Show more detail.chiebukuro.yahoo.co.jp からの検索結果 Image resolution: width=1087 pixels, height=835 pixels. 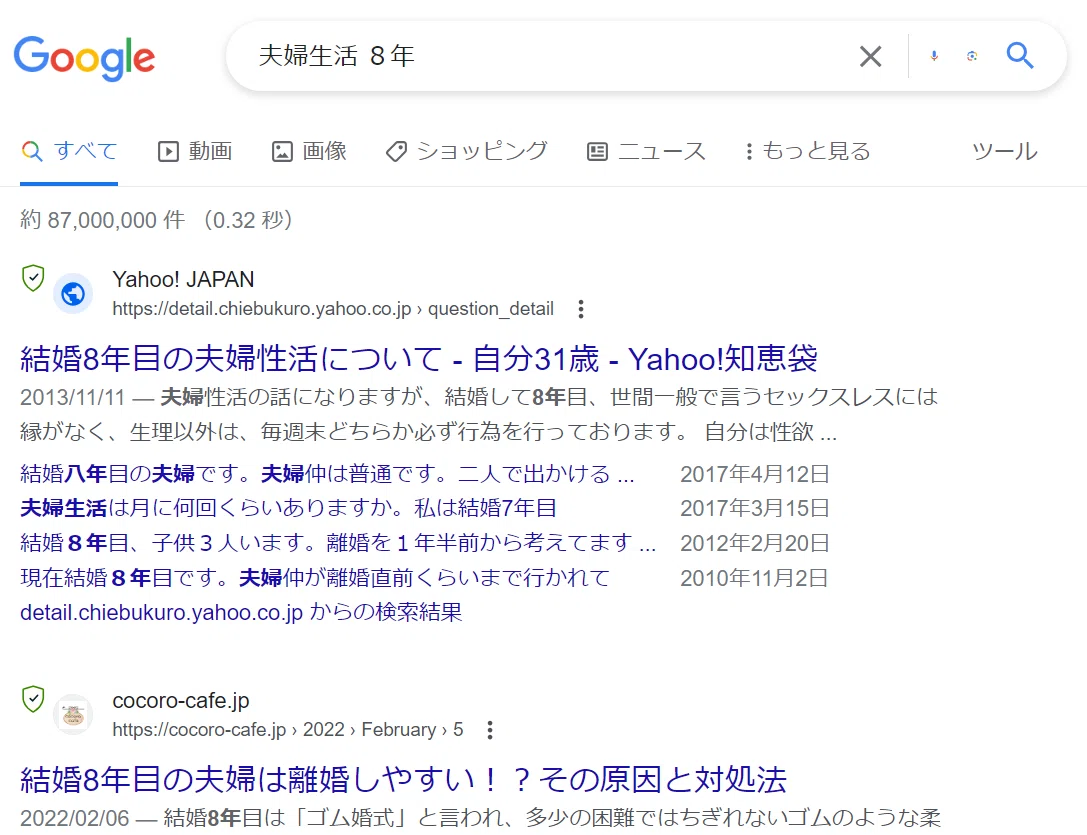[241, 612]
